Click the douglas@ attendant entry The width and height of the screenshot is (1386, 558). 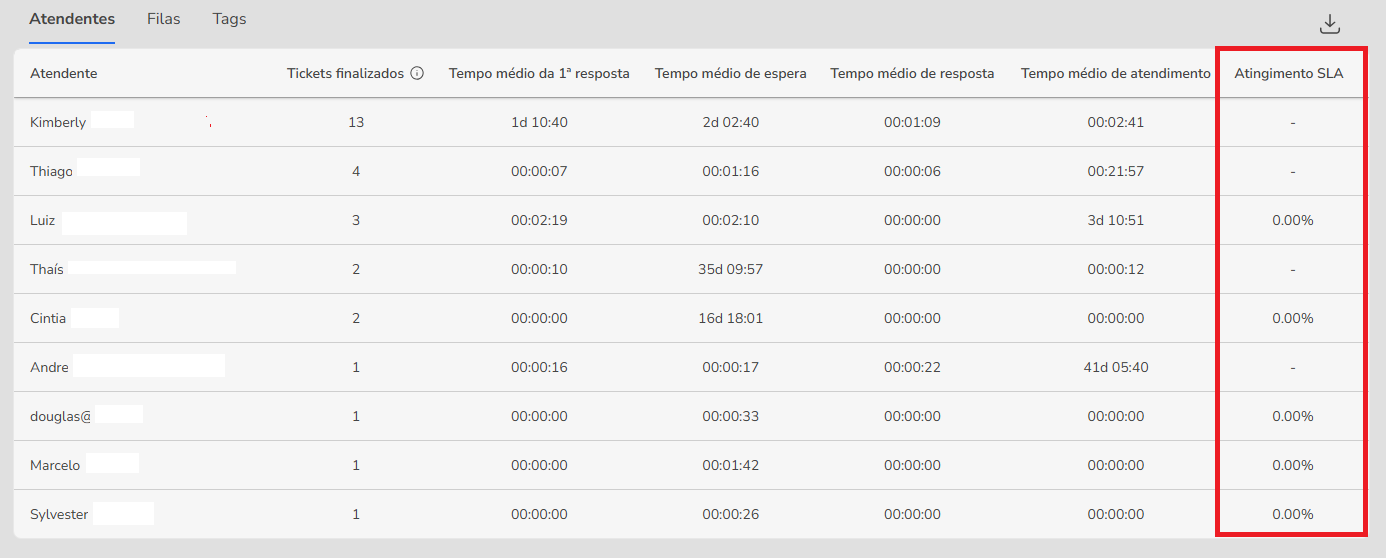(x=60, y=416)
